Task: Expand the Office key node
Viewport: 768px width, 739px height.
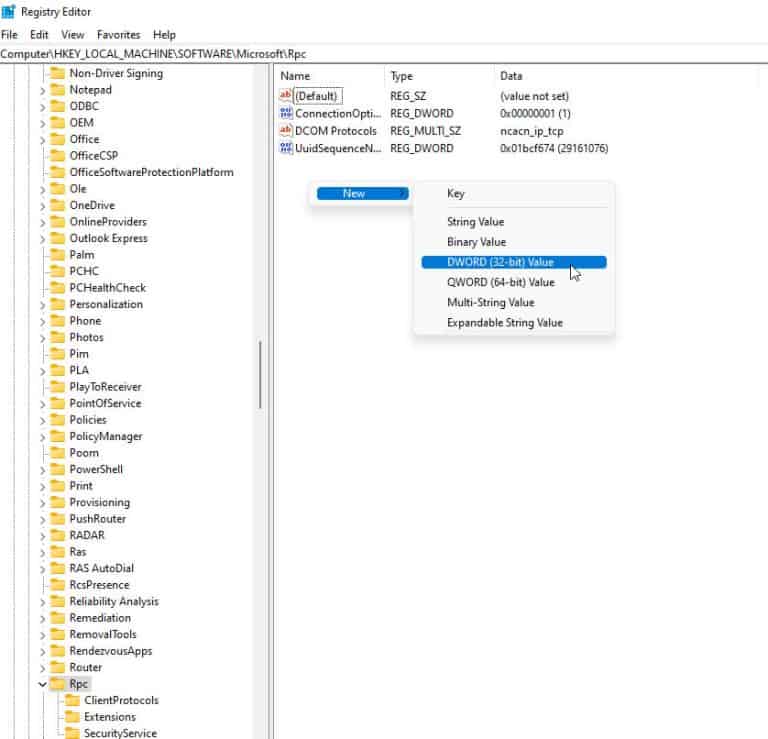Action: point(42,139)
